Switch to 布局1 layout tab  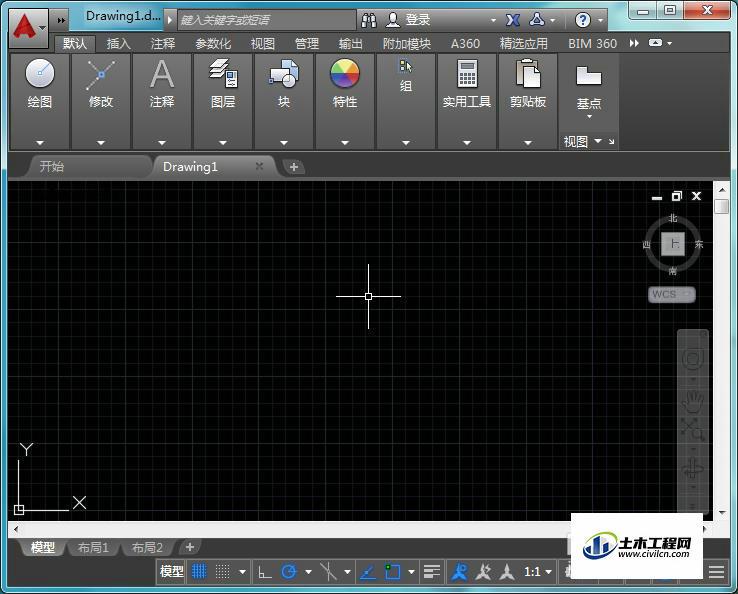tap(93, 547)
